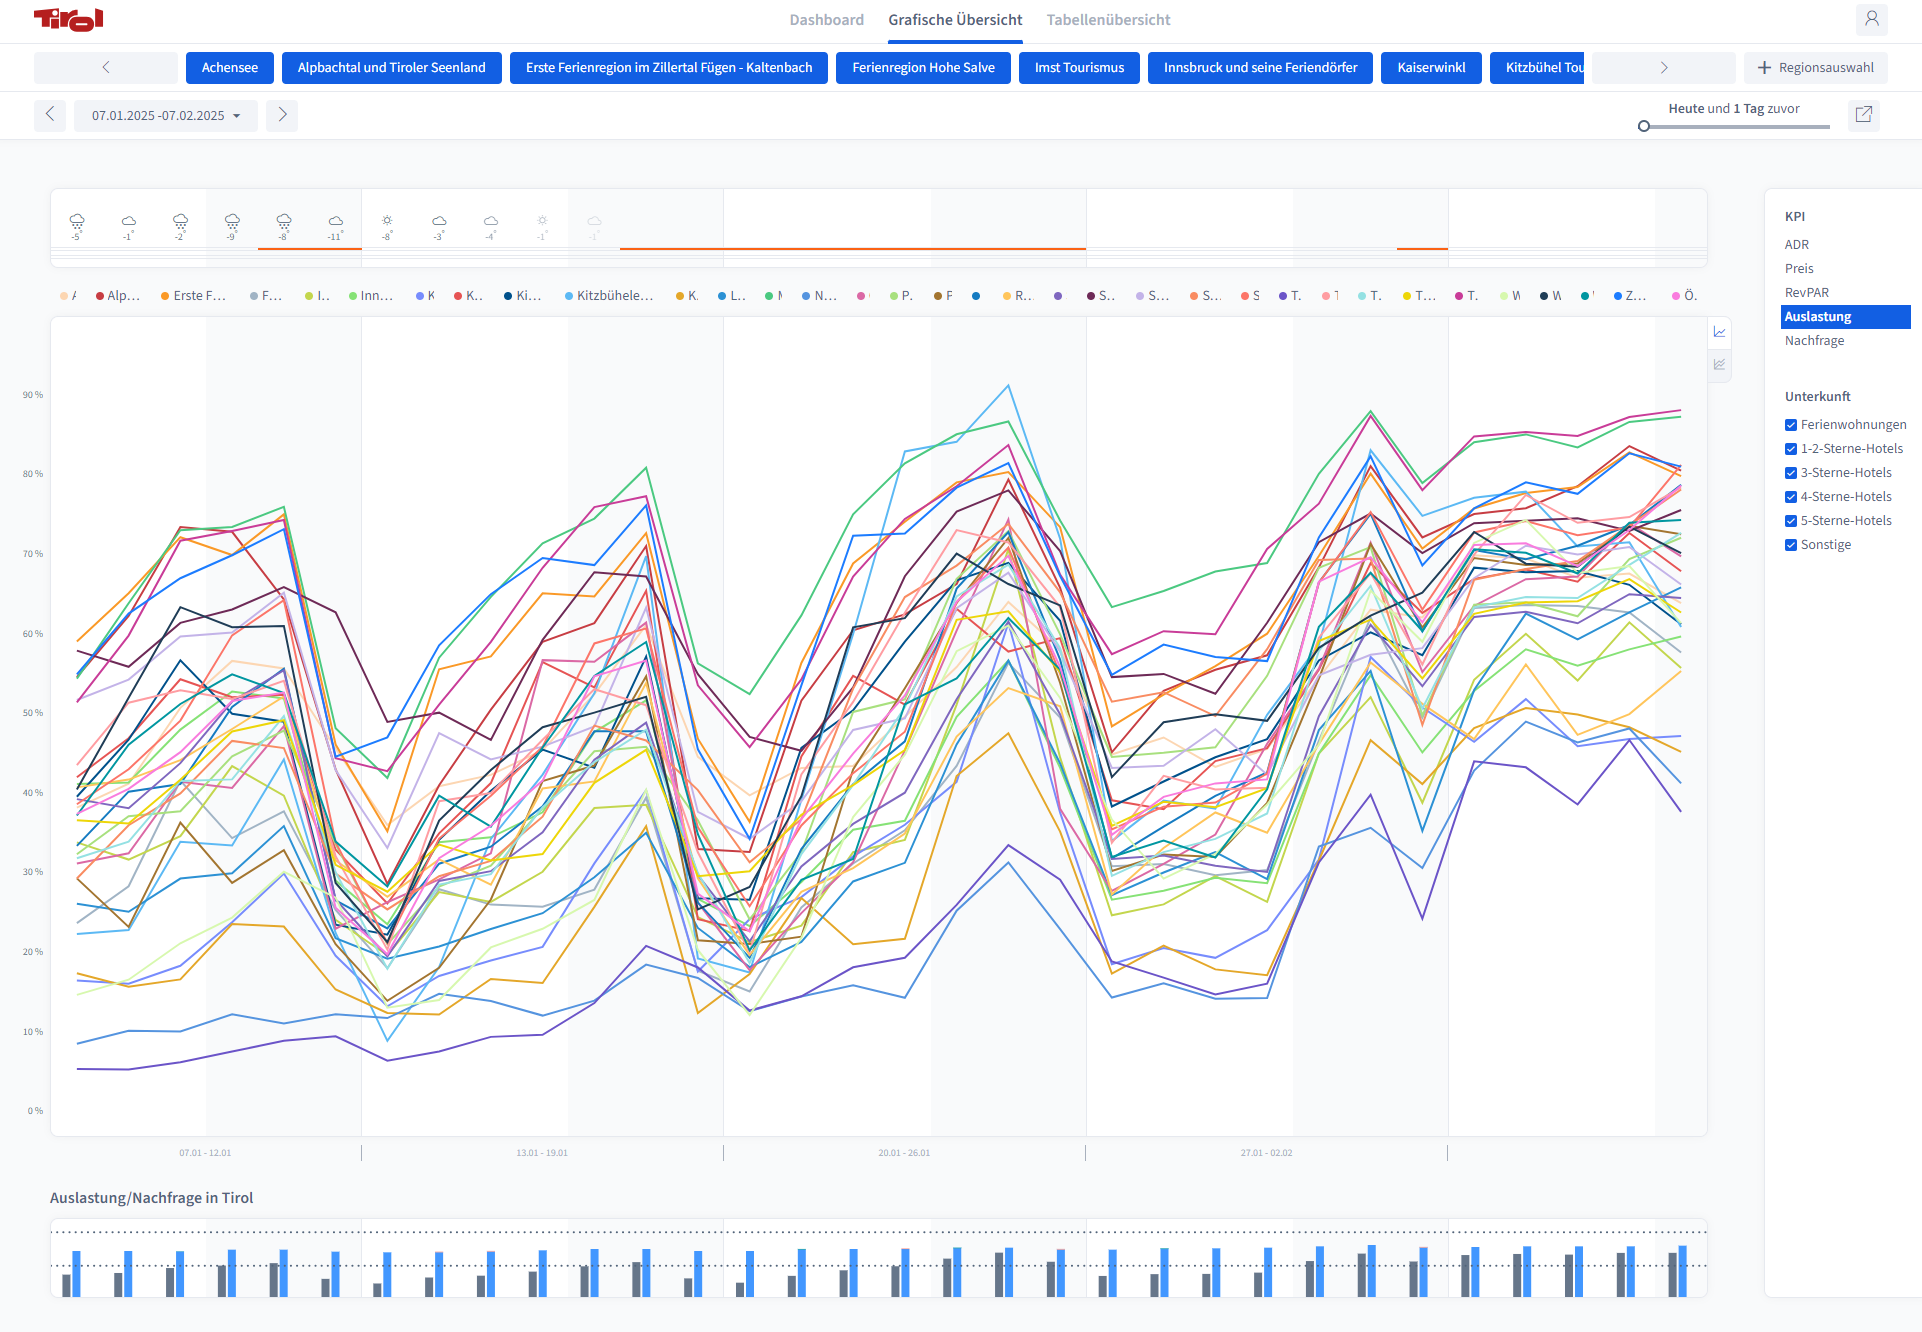1922x1332 pixels.
Task: Toggle the R… legend entry
Action: pyautogui.click(x=1018, y=296)
